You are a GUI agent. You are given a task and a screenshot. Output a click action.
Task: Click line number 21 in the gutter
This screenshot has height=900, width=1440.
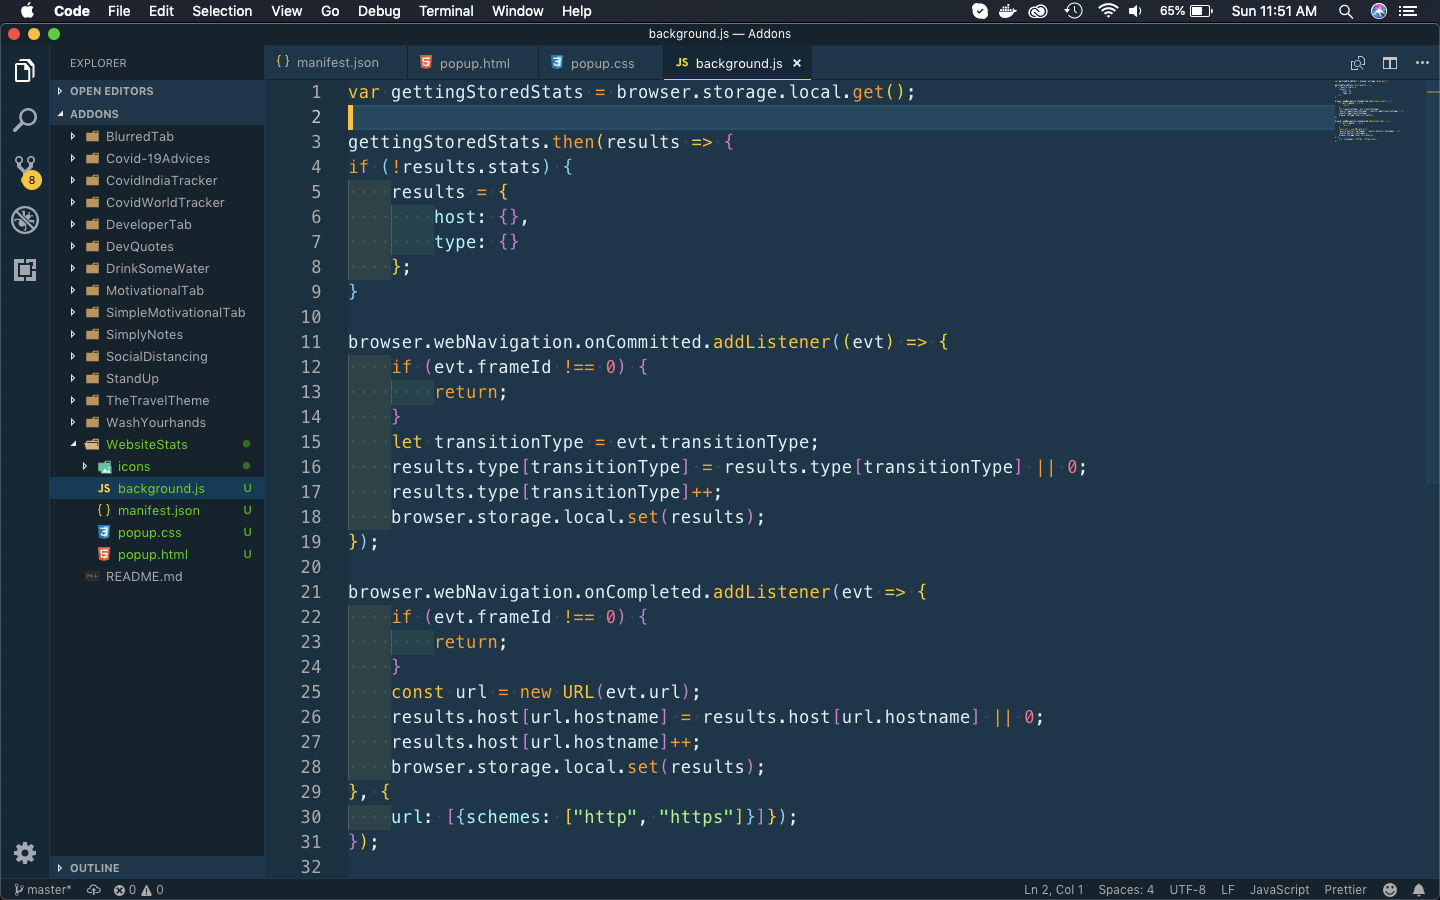[x=311, y=592]
